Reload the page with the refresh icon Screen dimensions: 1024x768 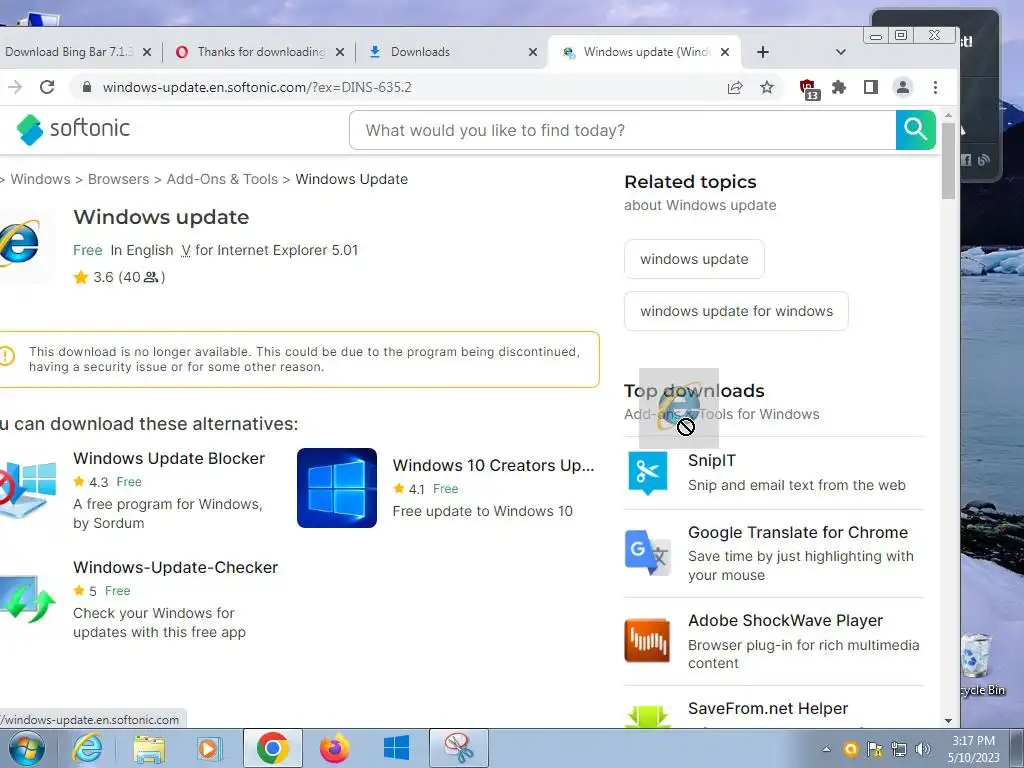pyautogui.click(x=47, y=87)
